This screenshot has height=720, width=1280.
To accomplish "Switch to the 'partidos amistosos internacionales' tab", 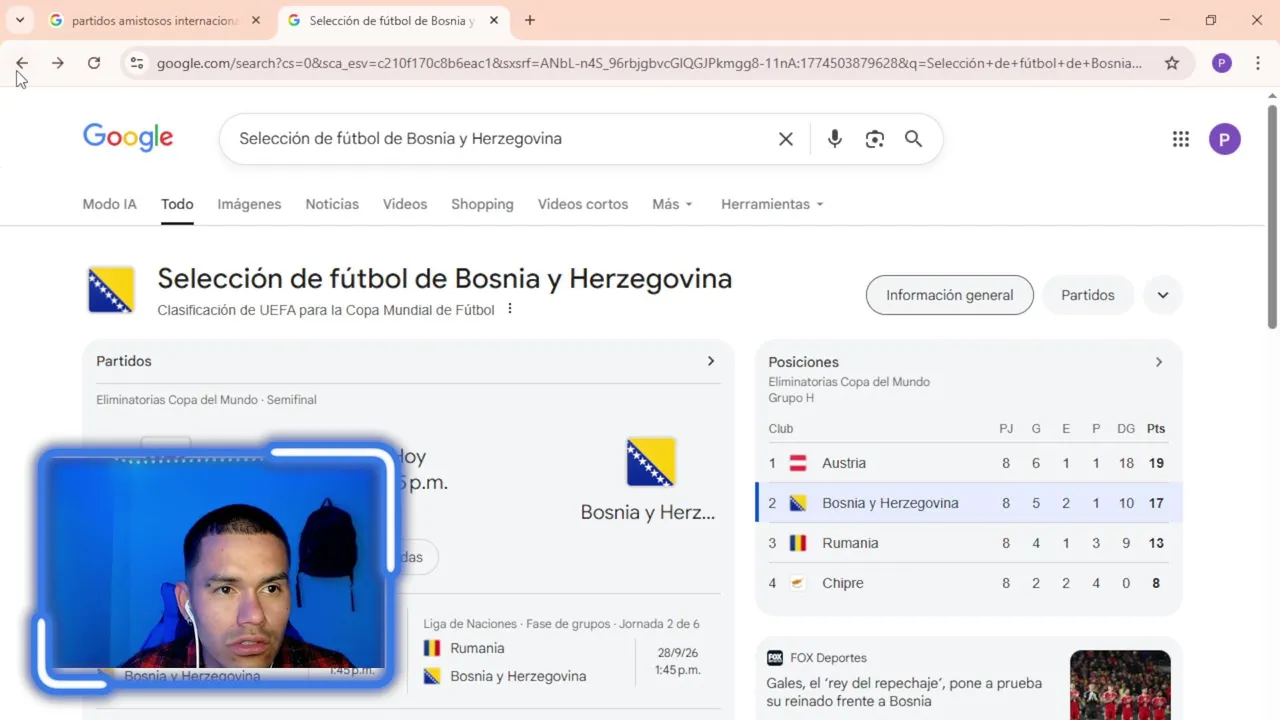I will (155, 20).
